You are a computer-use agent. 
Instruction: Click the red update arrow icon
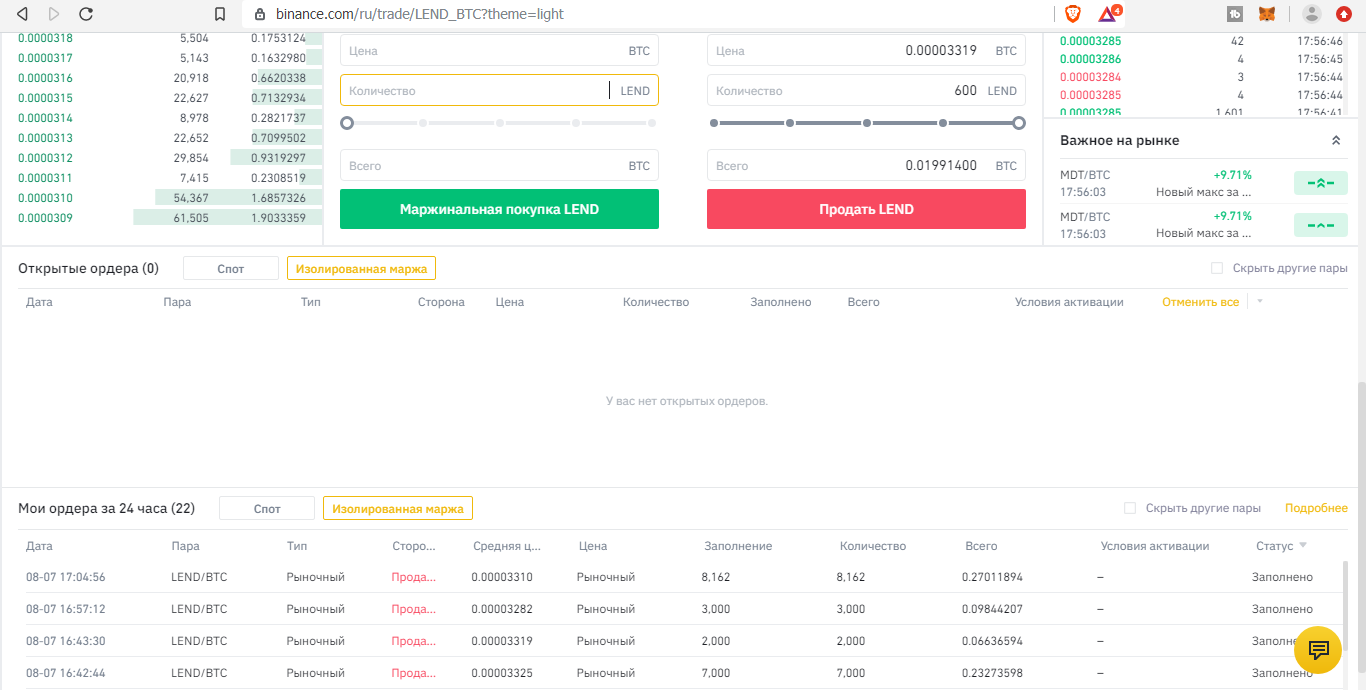pyautogui.click(x=1344, y=14)
